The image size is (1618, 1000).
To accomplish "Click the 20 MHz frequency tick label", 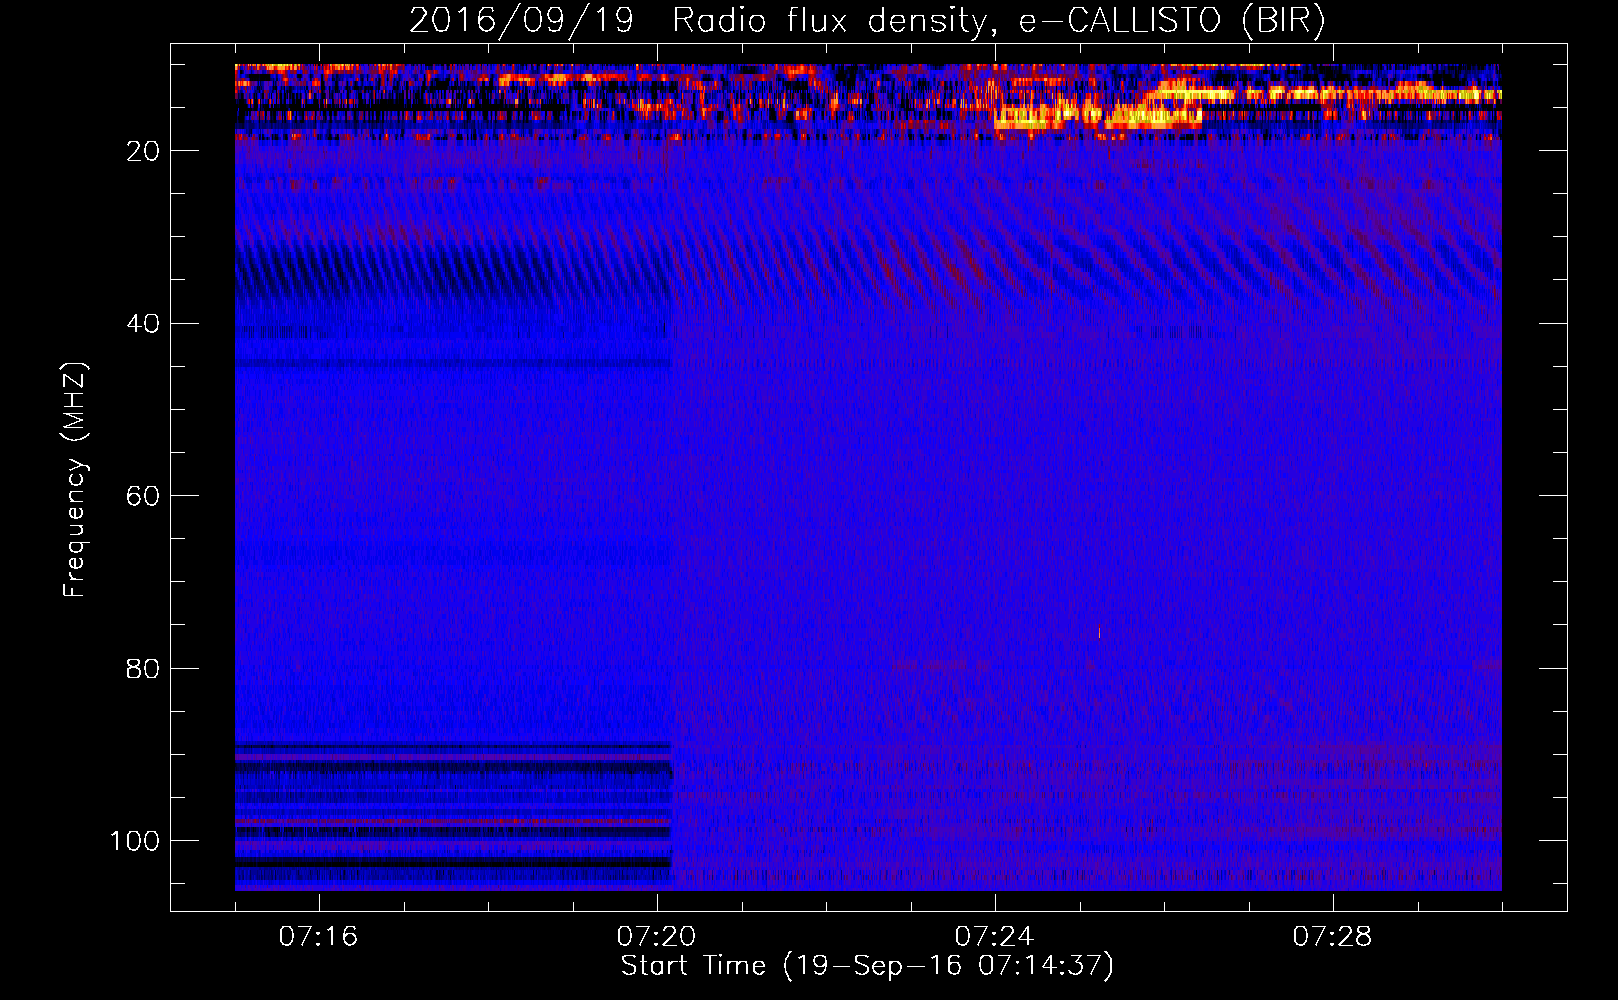I will click(x=144, y=151).
